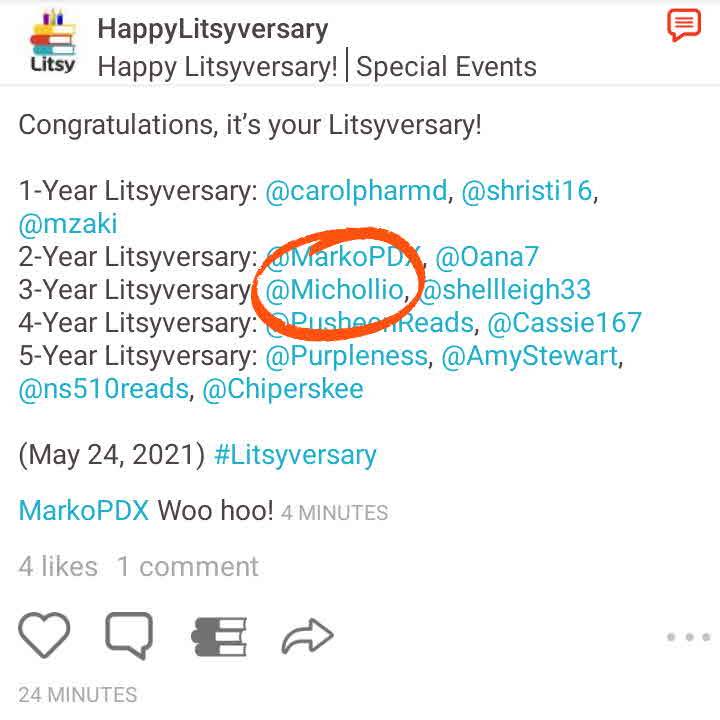The width and height of the screenshot is (720, 720).
Task: Open @Oana7 user mention
Action: pyautogui.click(x=487, y=256)
